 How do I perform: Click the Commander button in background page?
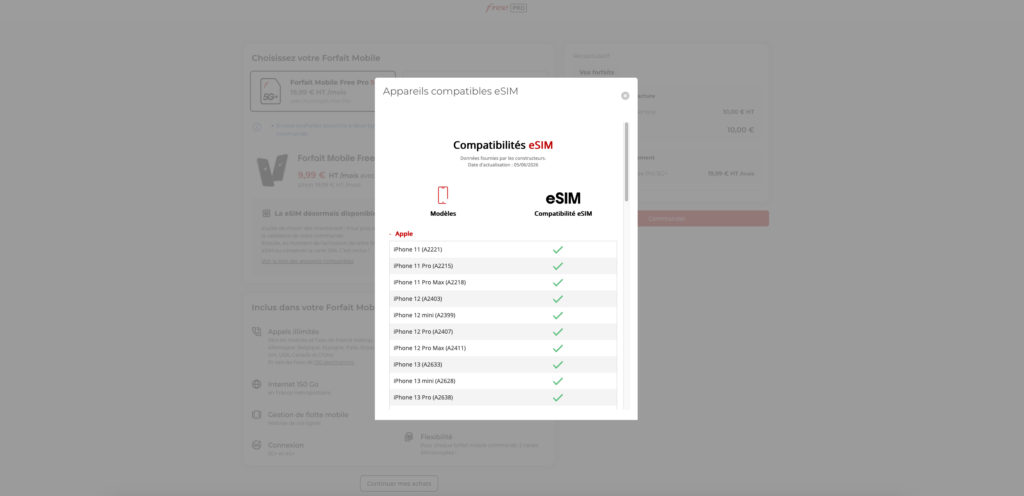coord(667,219)
